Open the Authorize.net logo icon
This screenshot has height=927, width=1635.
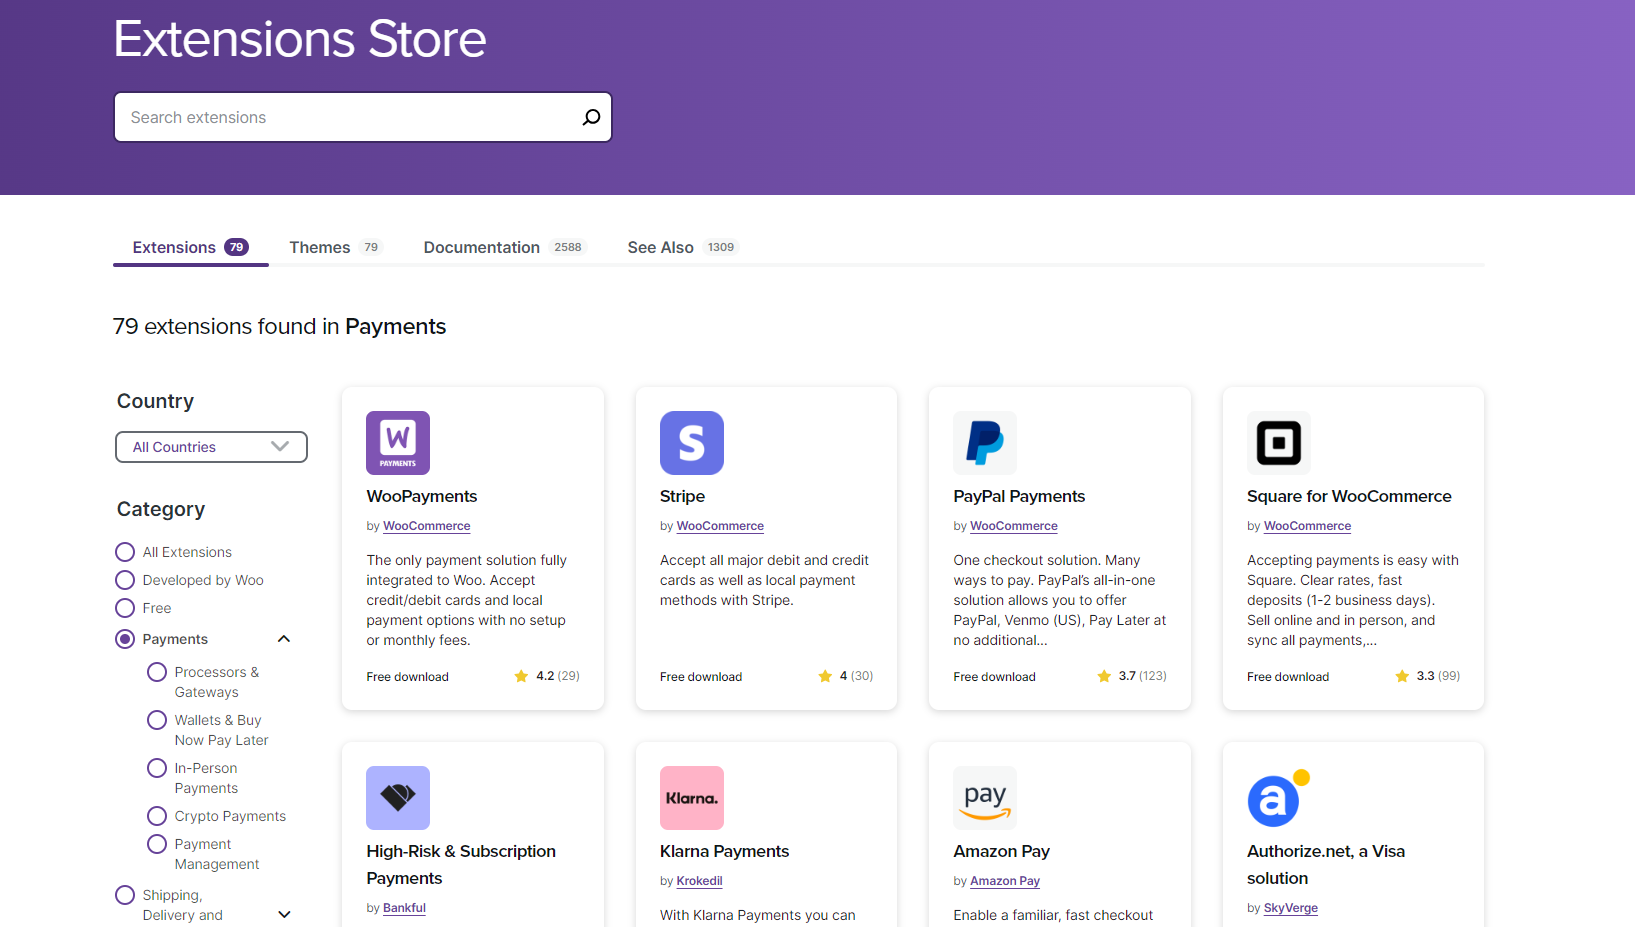(1279, 798)
